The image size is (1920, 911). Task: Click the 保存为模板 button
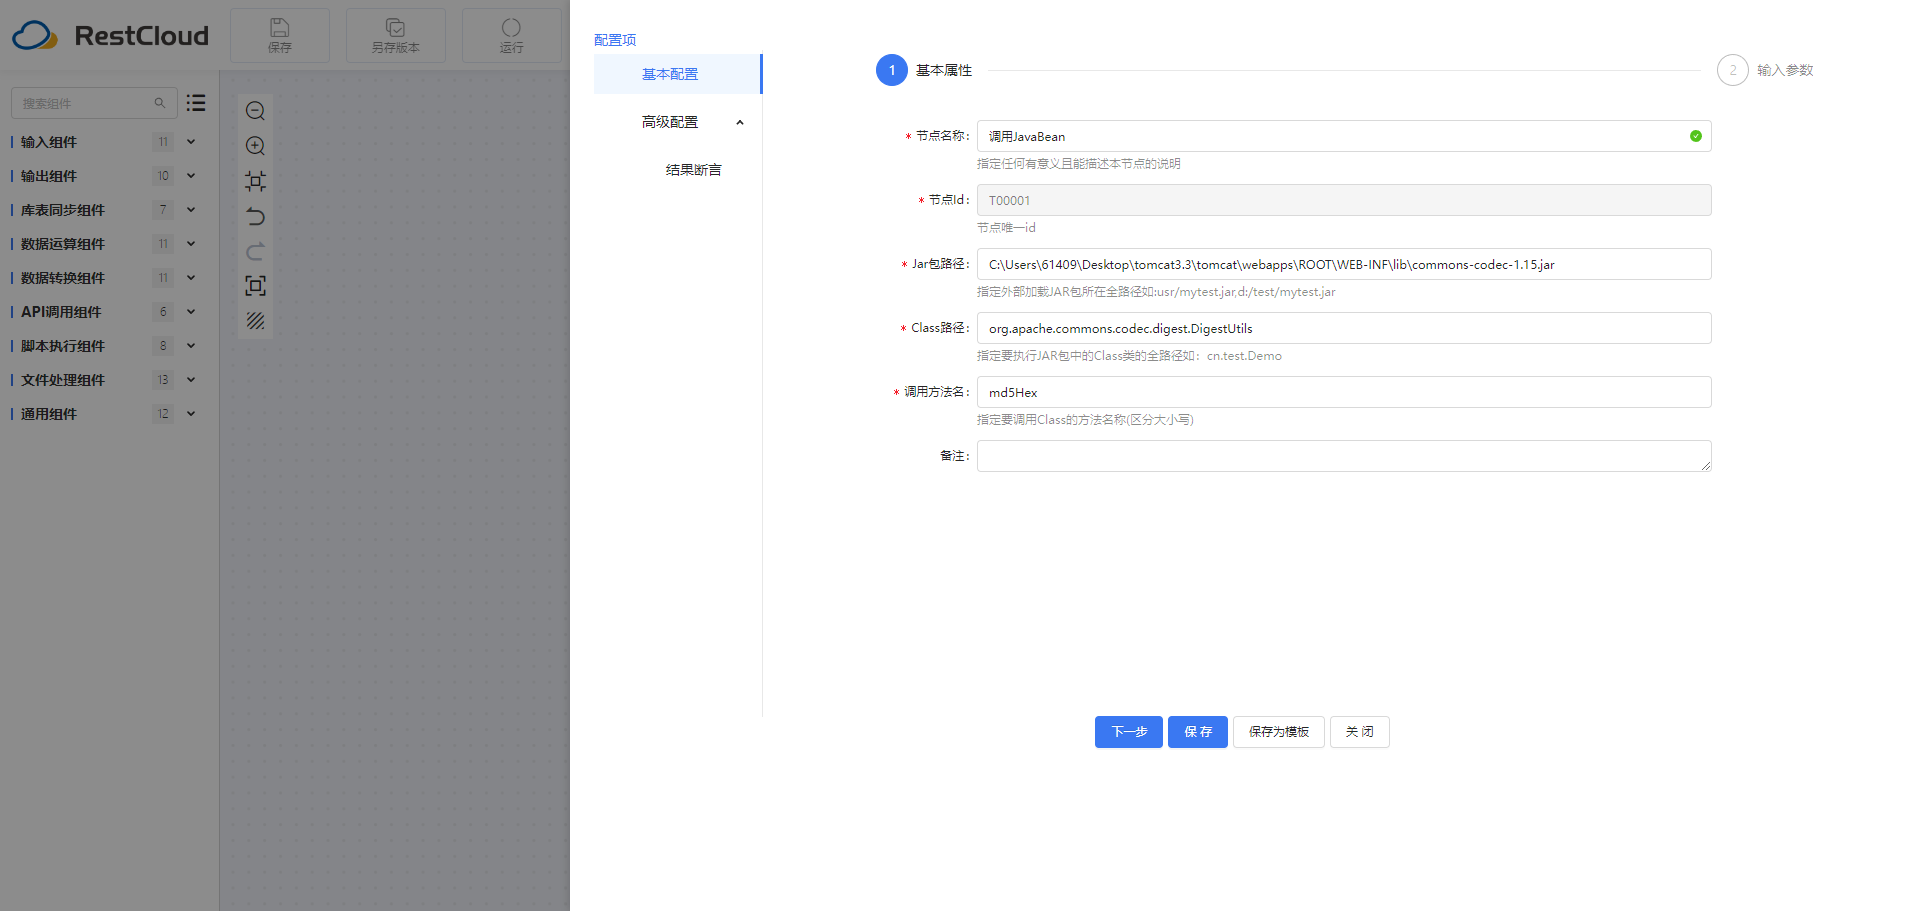click(1279, 732)
